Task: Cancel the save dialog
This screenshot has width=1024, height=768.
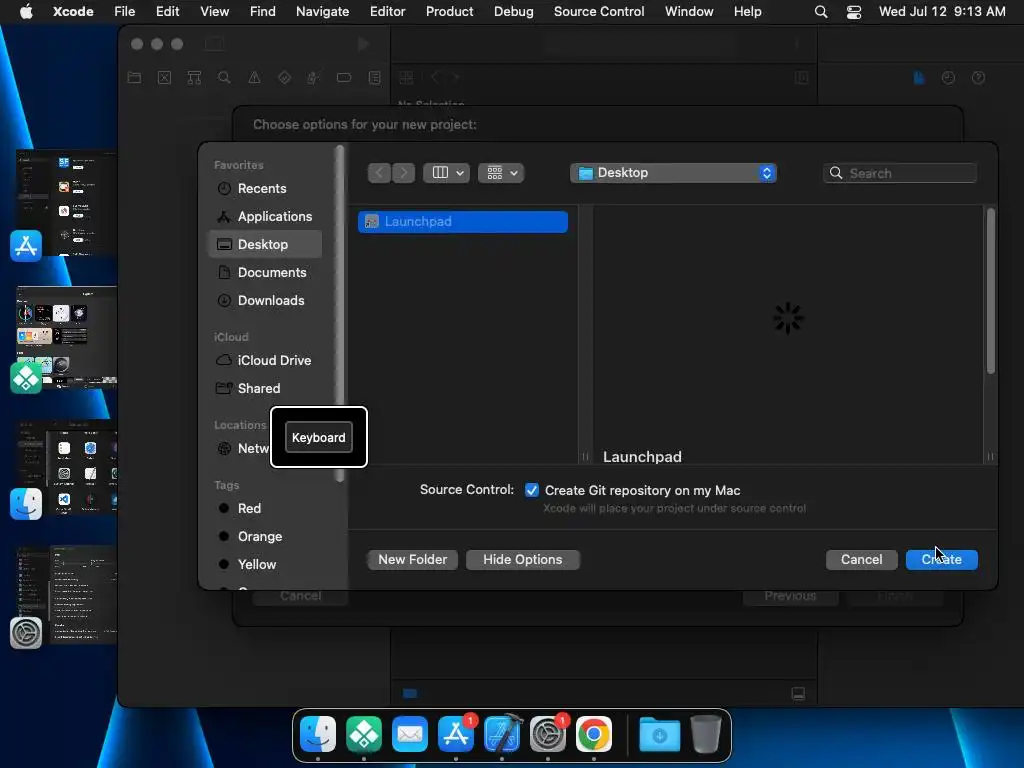Action: [x=861, y=560]
